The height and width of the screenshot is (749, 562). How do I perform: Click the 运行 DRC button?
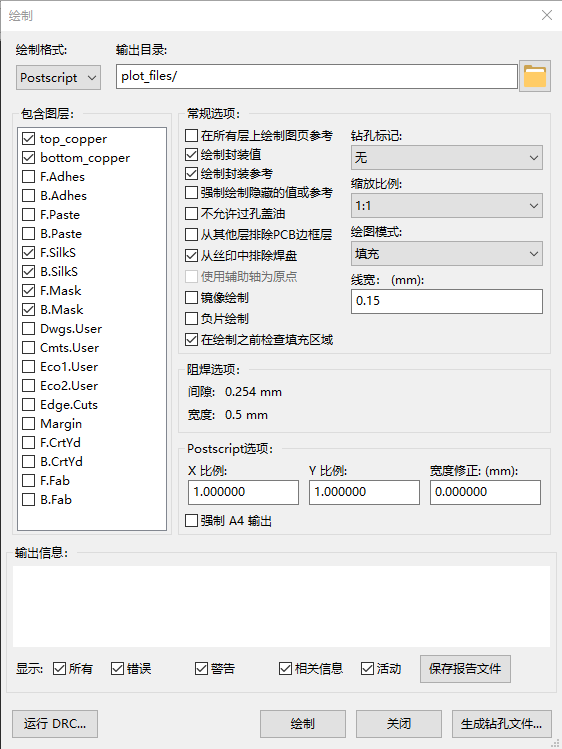coord(55,724)
